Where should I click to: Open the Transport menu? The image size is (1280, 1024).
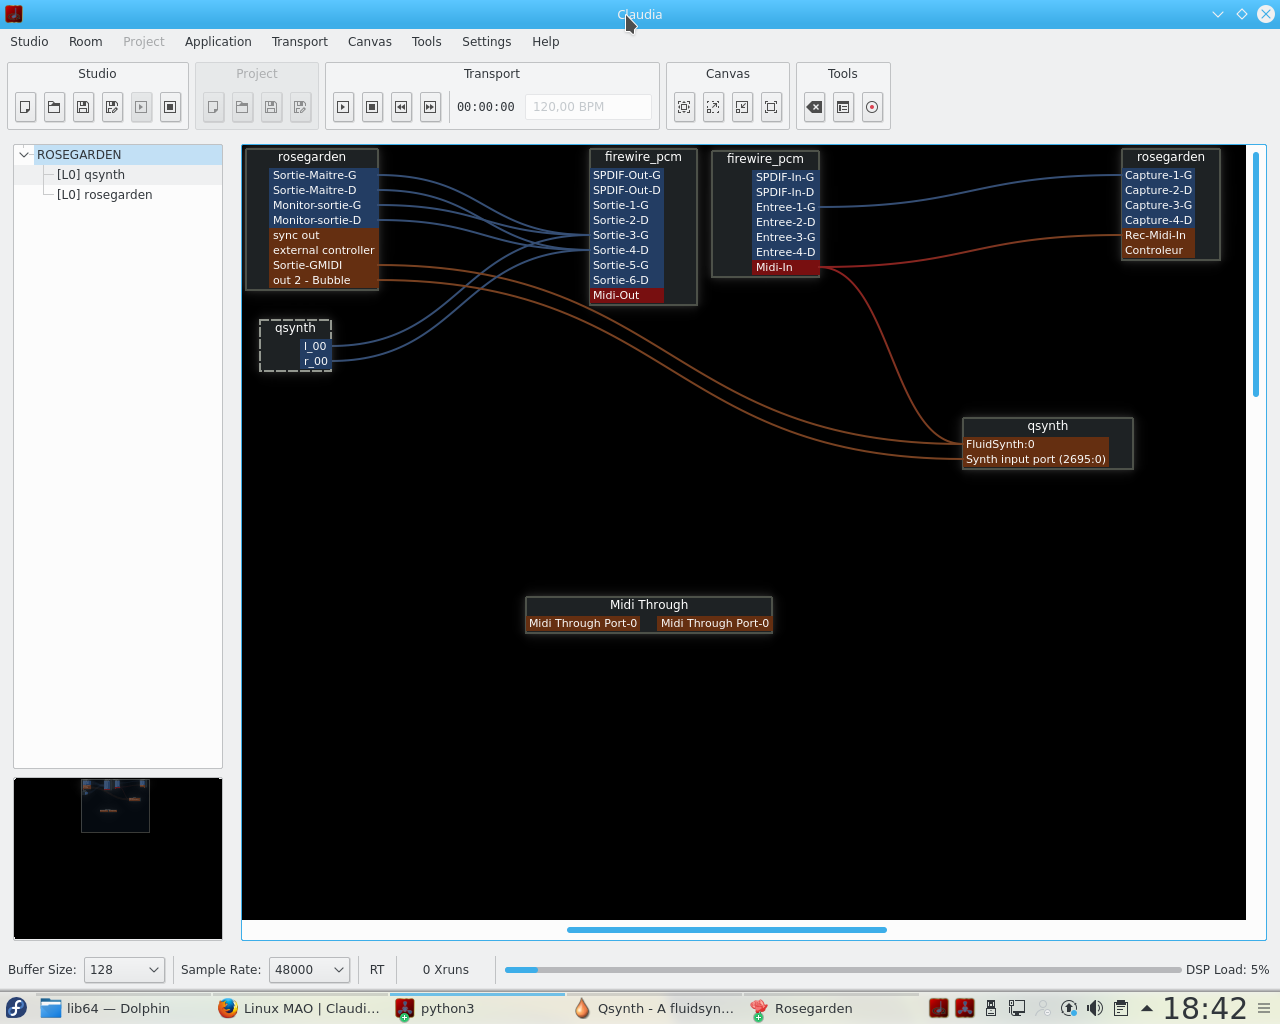tap(299, 42)
